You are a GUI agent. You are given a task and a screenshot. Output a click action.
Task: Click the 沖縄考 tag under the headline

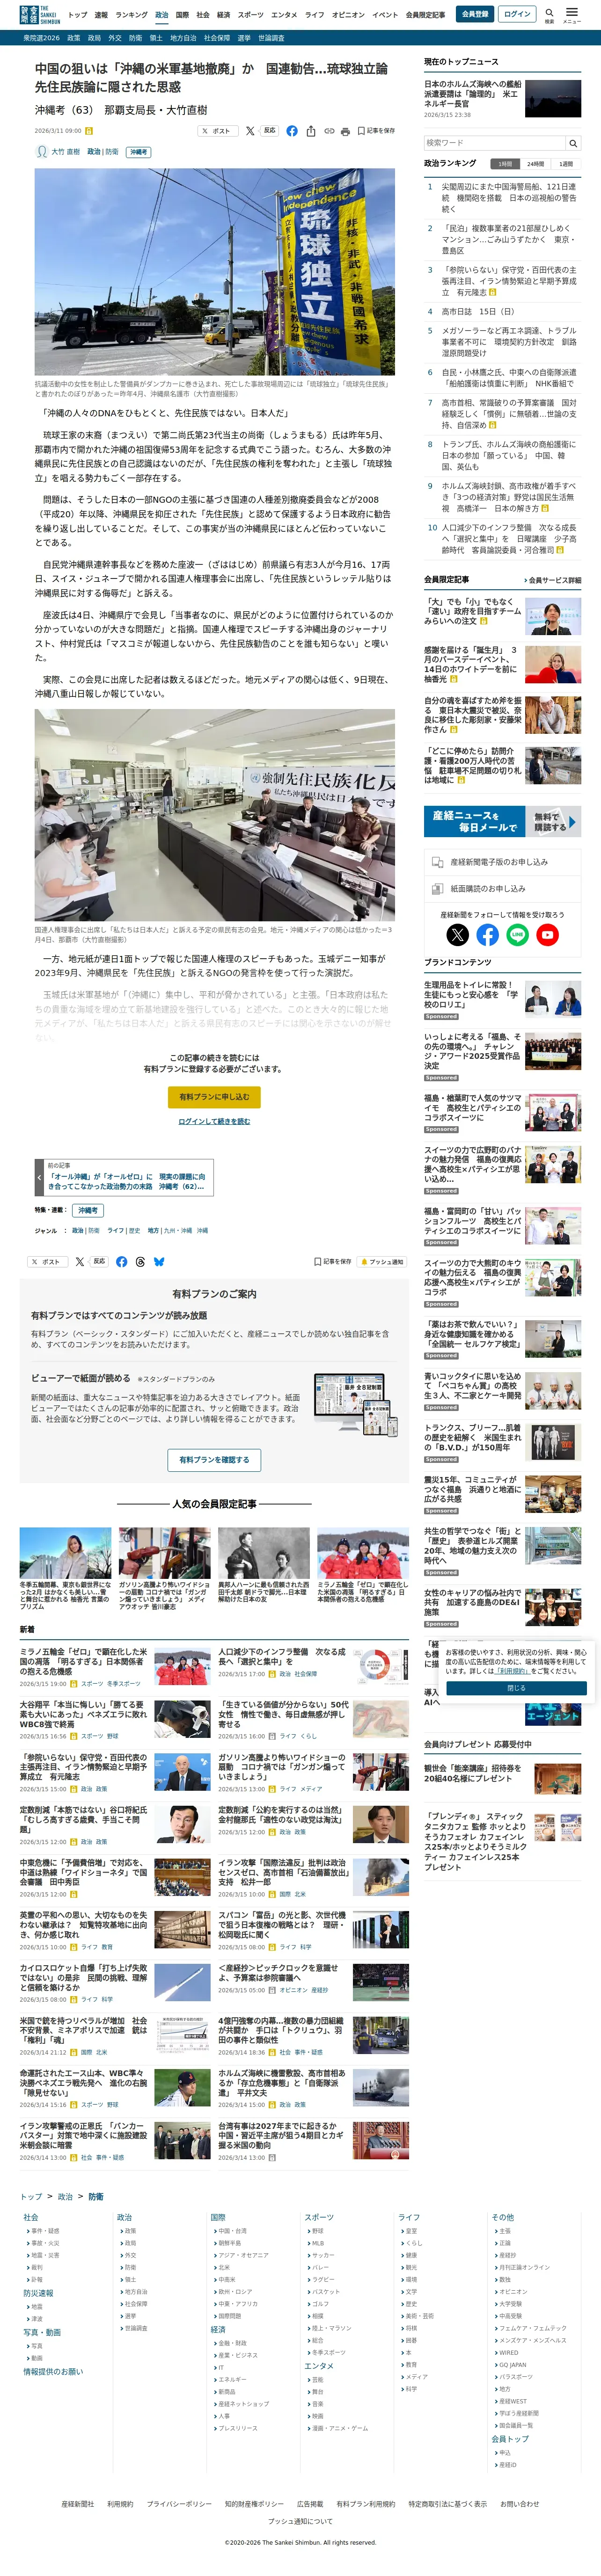click(138, 152)
